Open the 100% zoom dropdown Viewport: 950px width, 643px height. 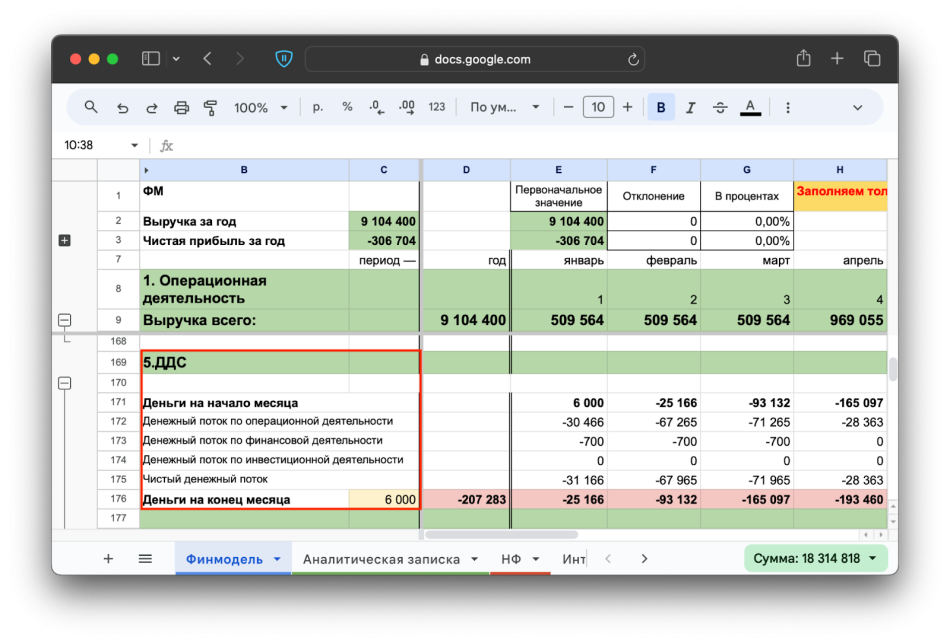[x=260, y=107]
